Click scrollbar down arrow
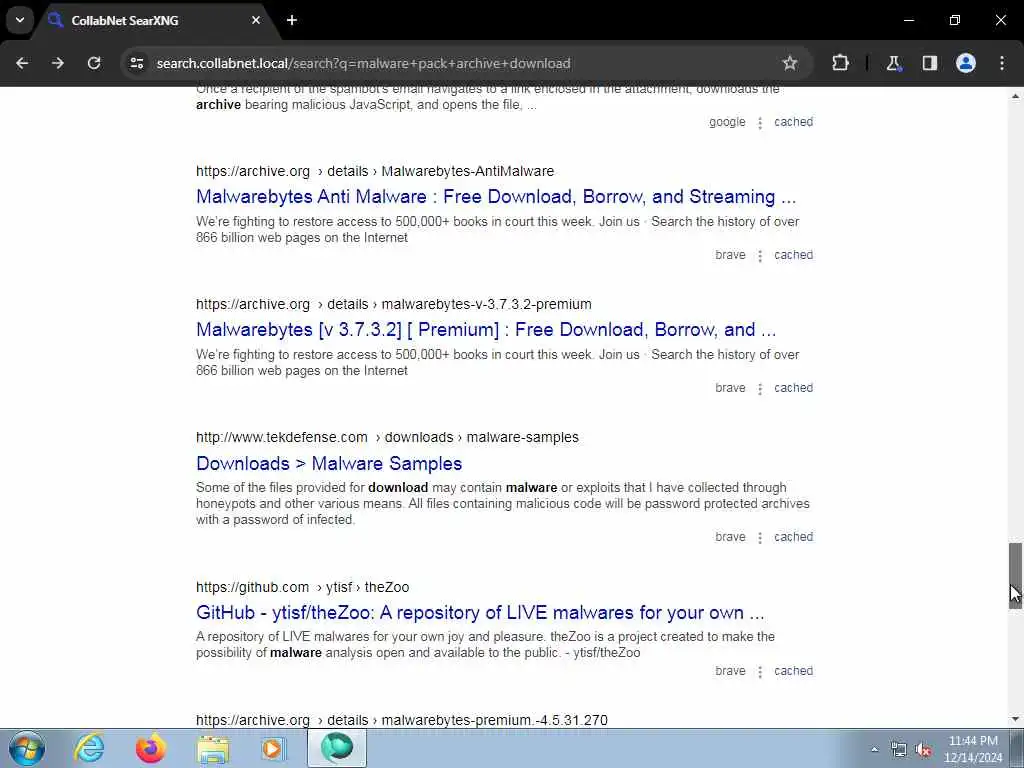 [1015, 719]
